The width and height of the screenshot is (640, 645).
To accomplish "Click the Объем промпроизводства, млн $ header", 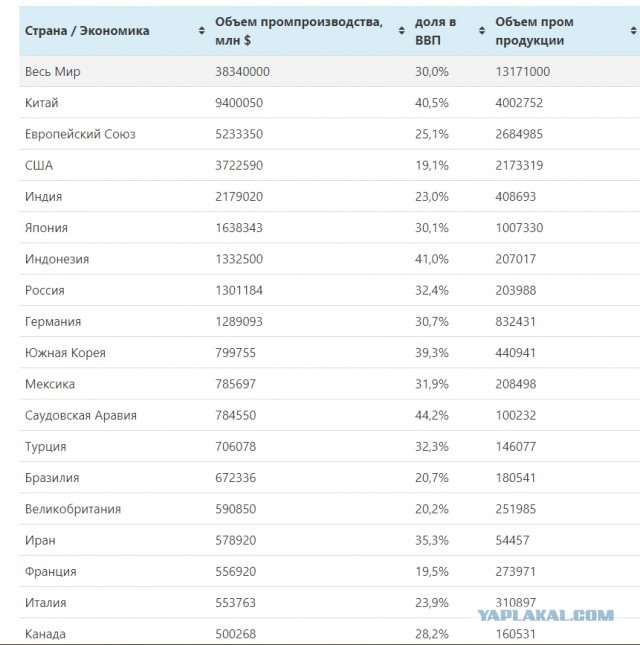I will point(299,31).
